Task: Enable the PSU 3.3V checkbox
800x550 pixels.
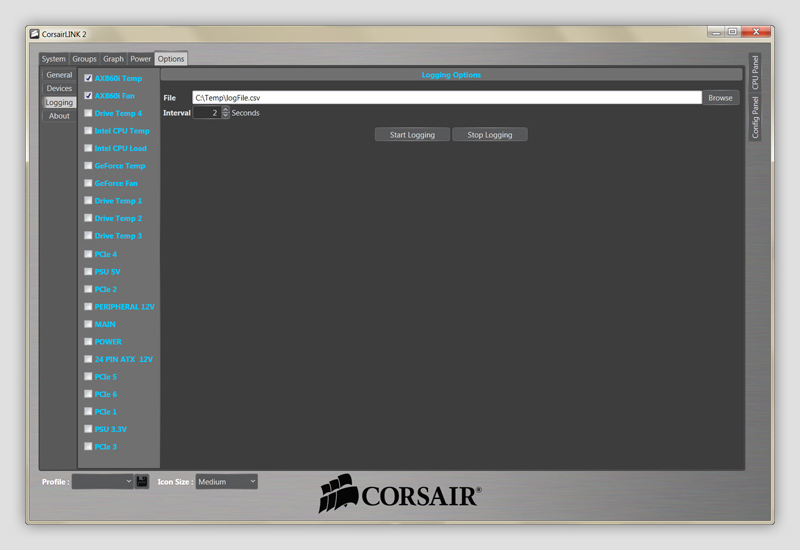Action: tap(88, 429)
